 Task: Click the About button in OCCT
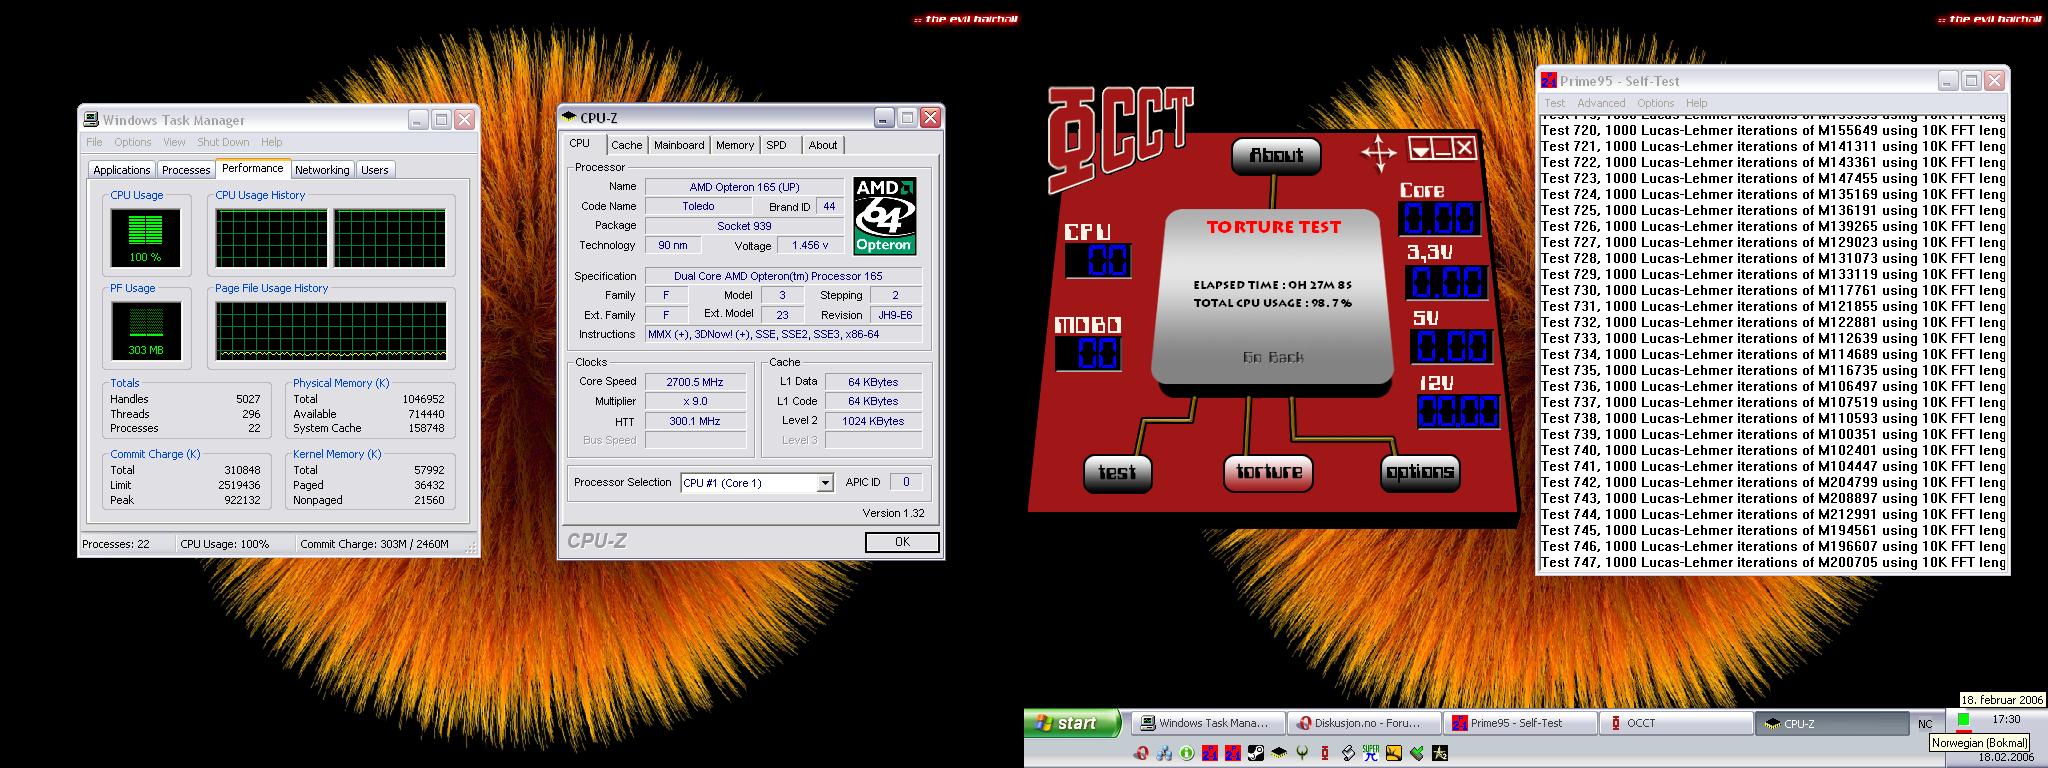[x=1276, y=155]
